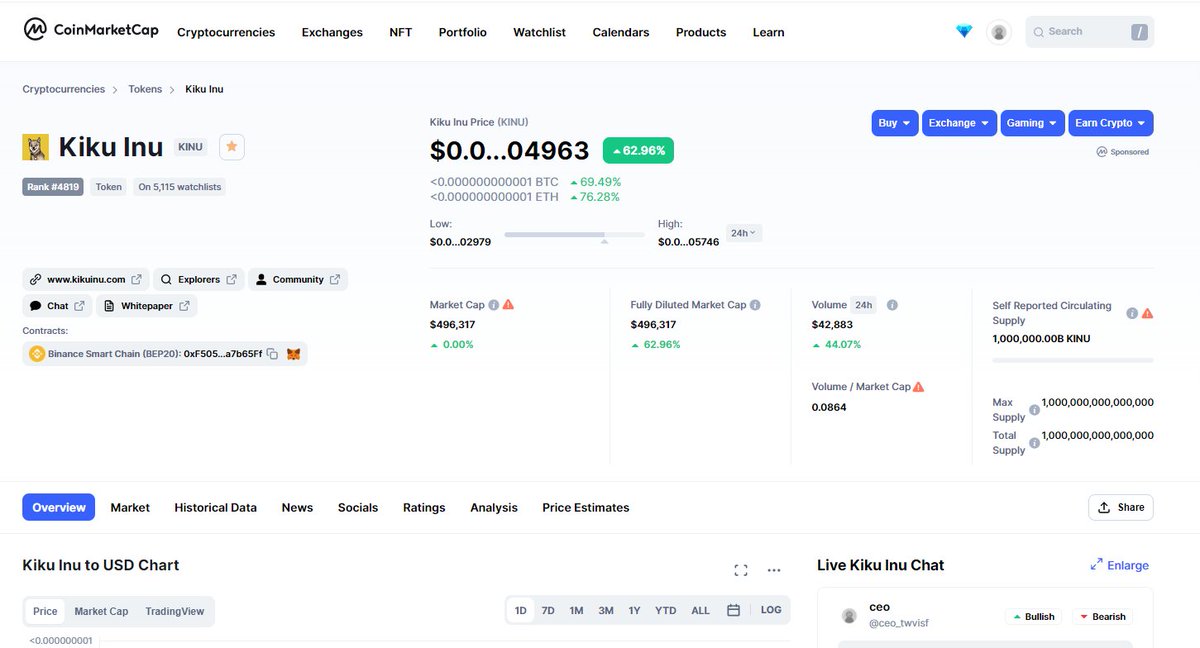Screen dimensions: 1200x648
Task: Expand Community links
Action: click(298, 279)
